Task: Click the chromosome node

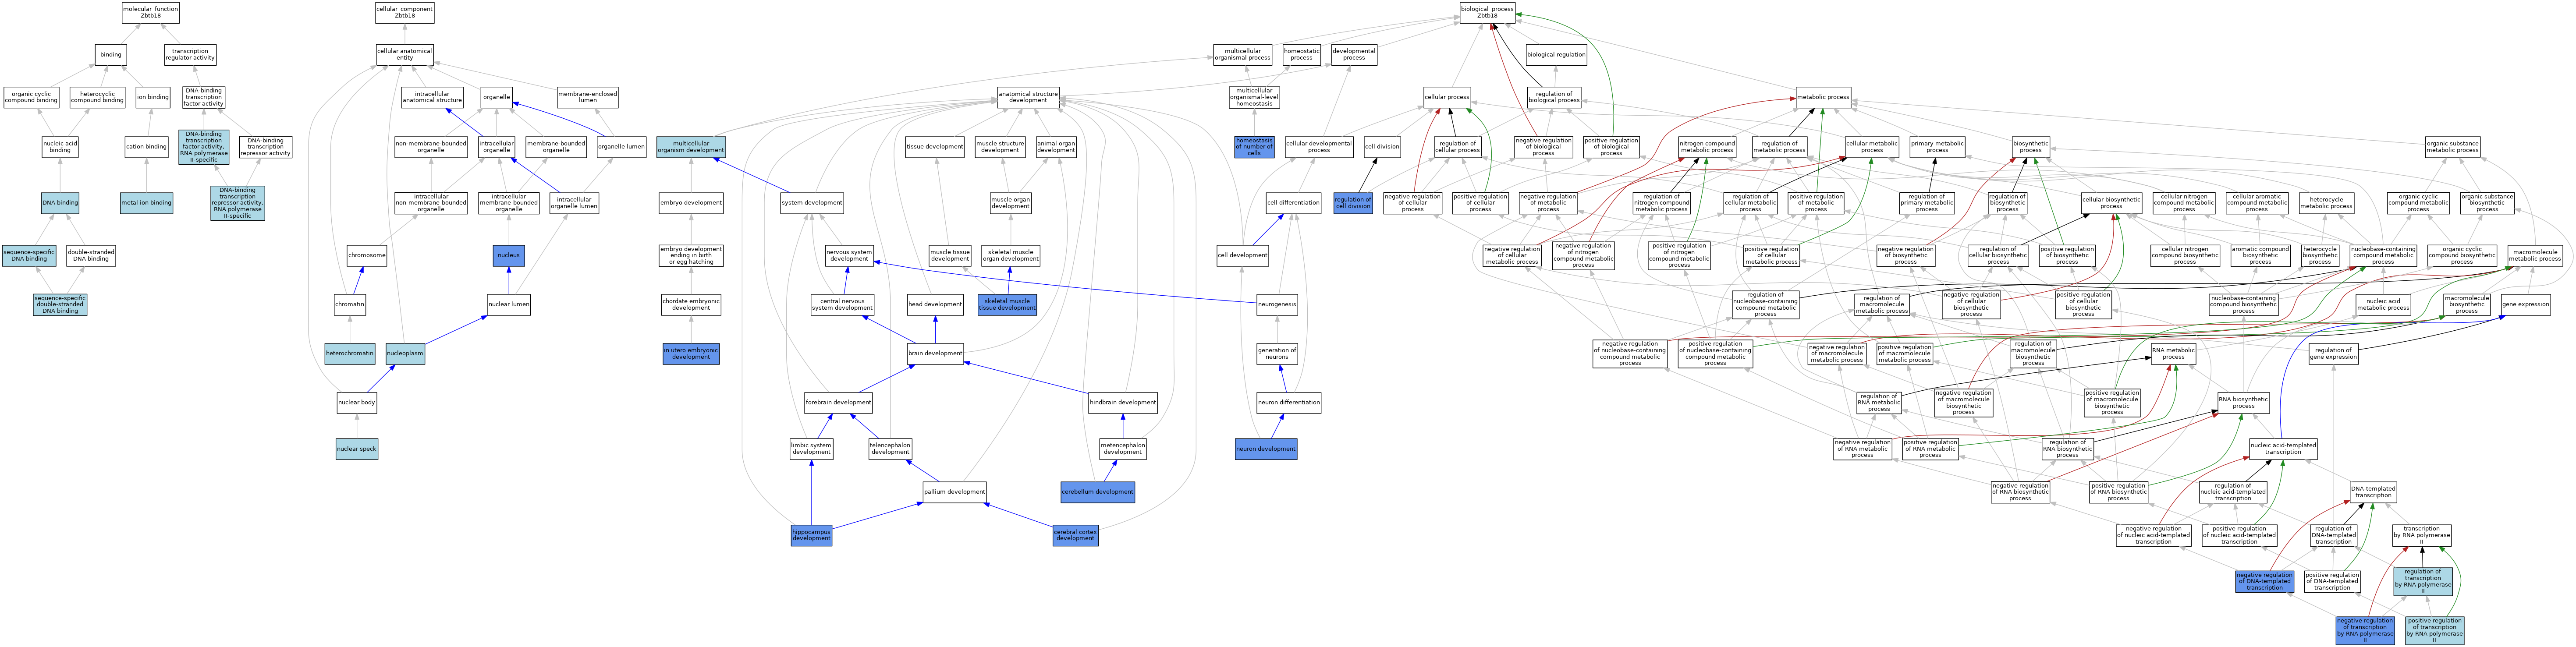Action: point(367,255)
